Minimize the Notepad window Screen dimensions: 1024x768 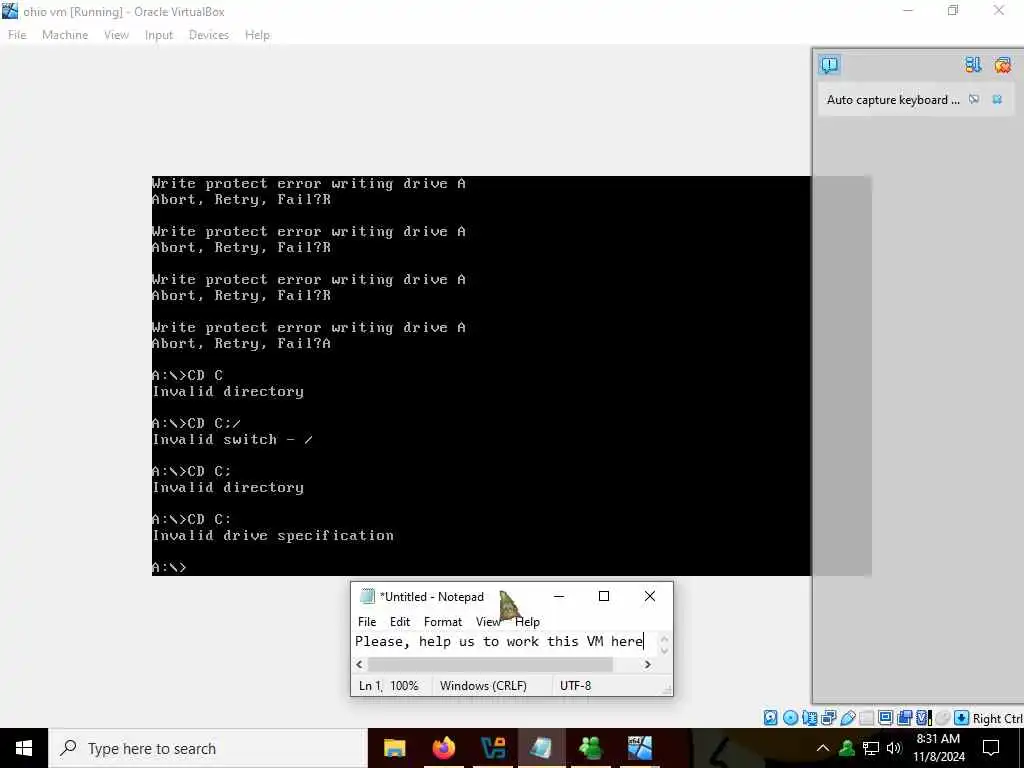(x=559, y=596)
